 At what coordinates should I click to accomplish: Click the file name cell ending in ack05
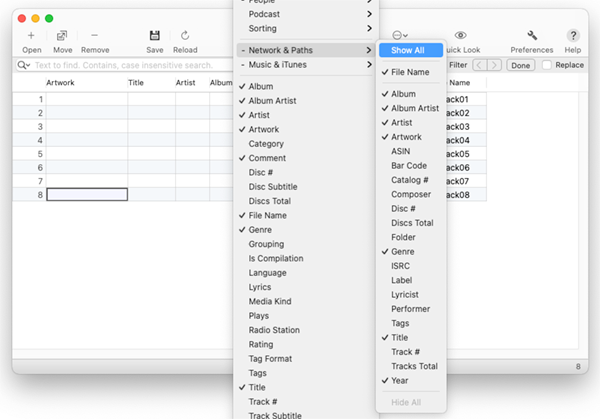click(466, 154)
